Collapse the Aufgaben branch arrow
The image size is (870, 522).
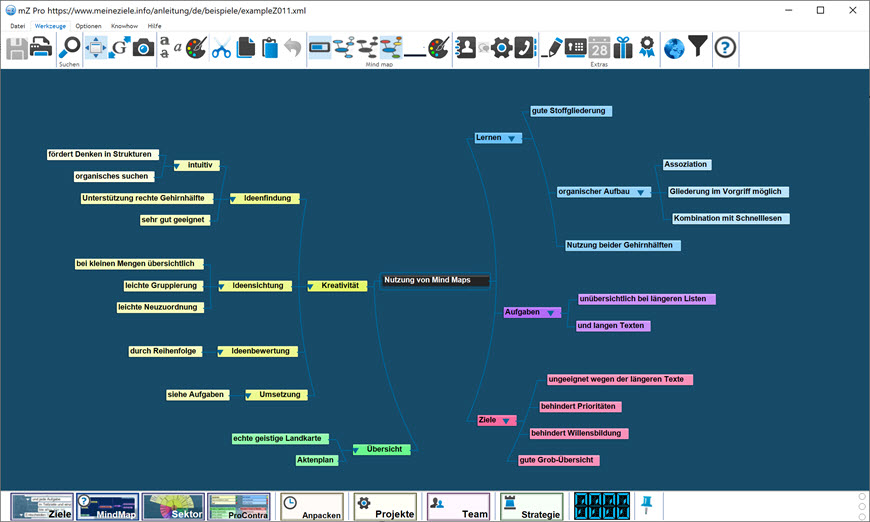pos(550,313)
